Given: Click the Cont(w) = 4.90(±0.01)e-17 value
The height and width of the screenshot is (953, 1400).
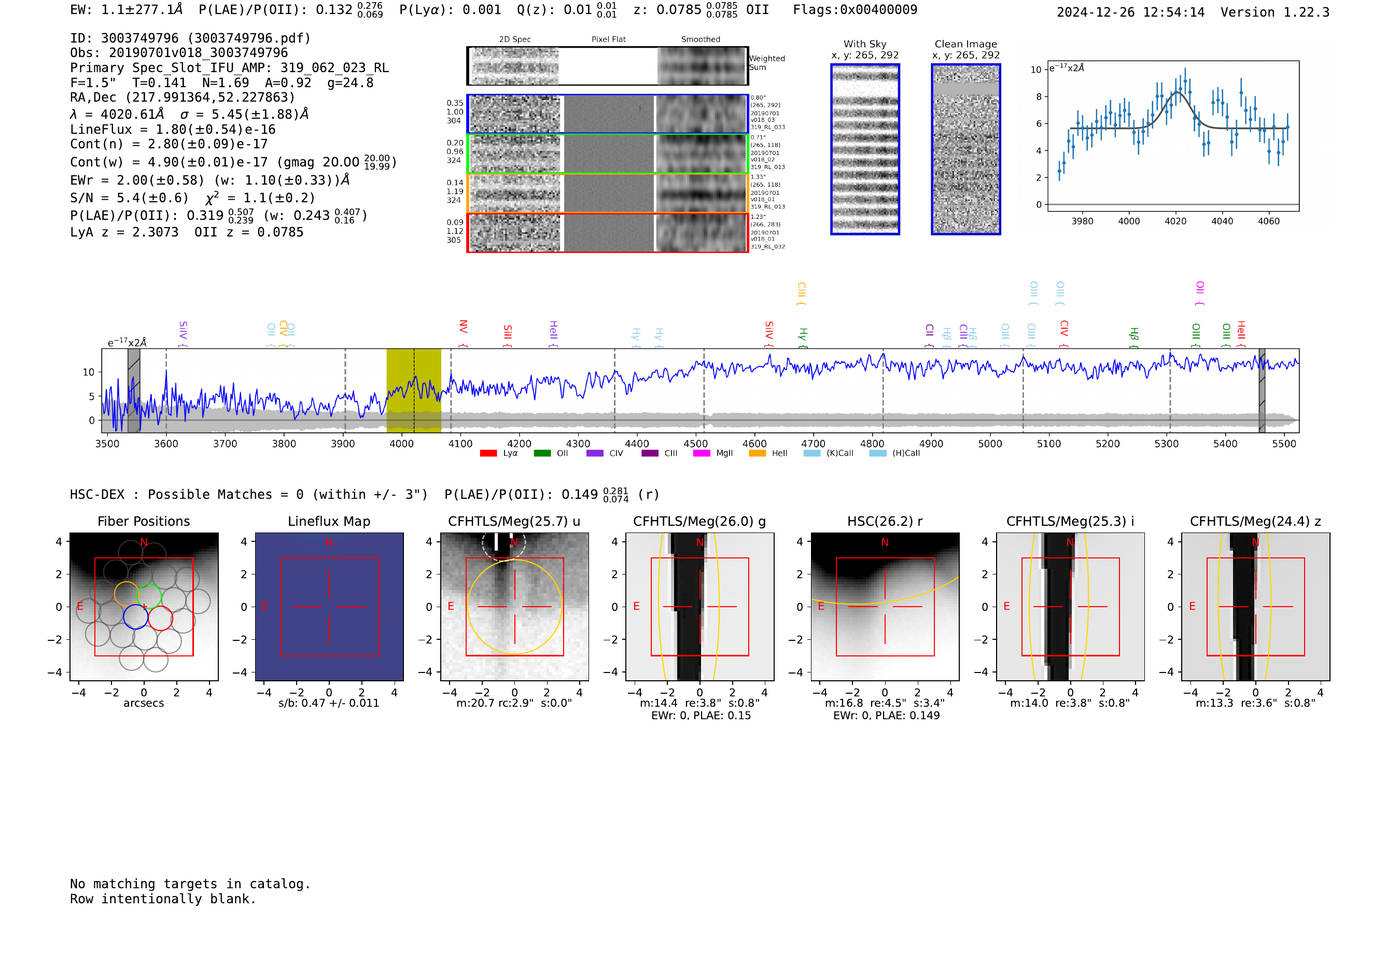Looking at the screenshot, I should (x=233, y=161).
